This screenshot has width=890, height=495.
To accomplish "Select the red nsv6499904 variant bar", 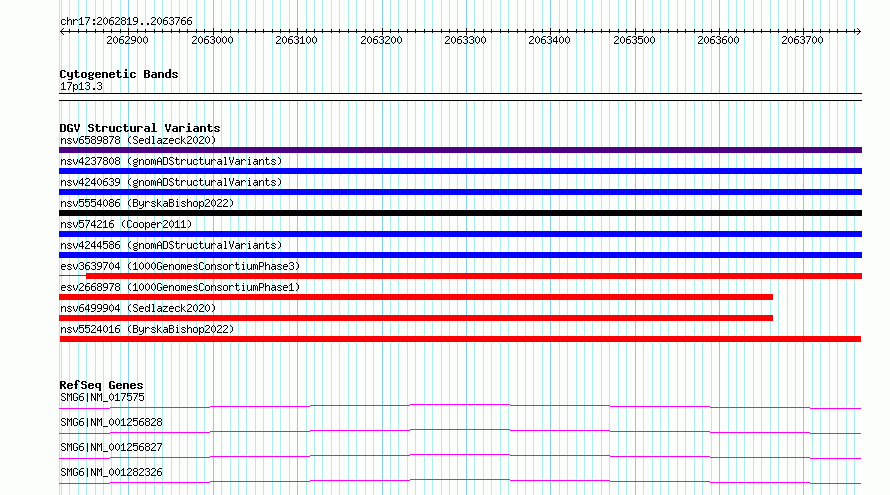I will click(x=416, y=318).
